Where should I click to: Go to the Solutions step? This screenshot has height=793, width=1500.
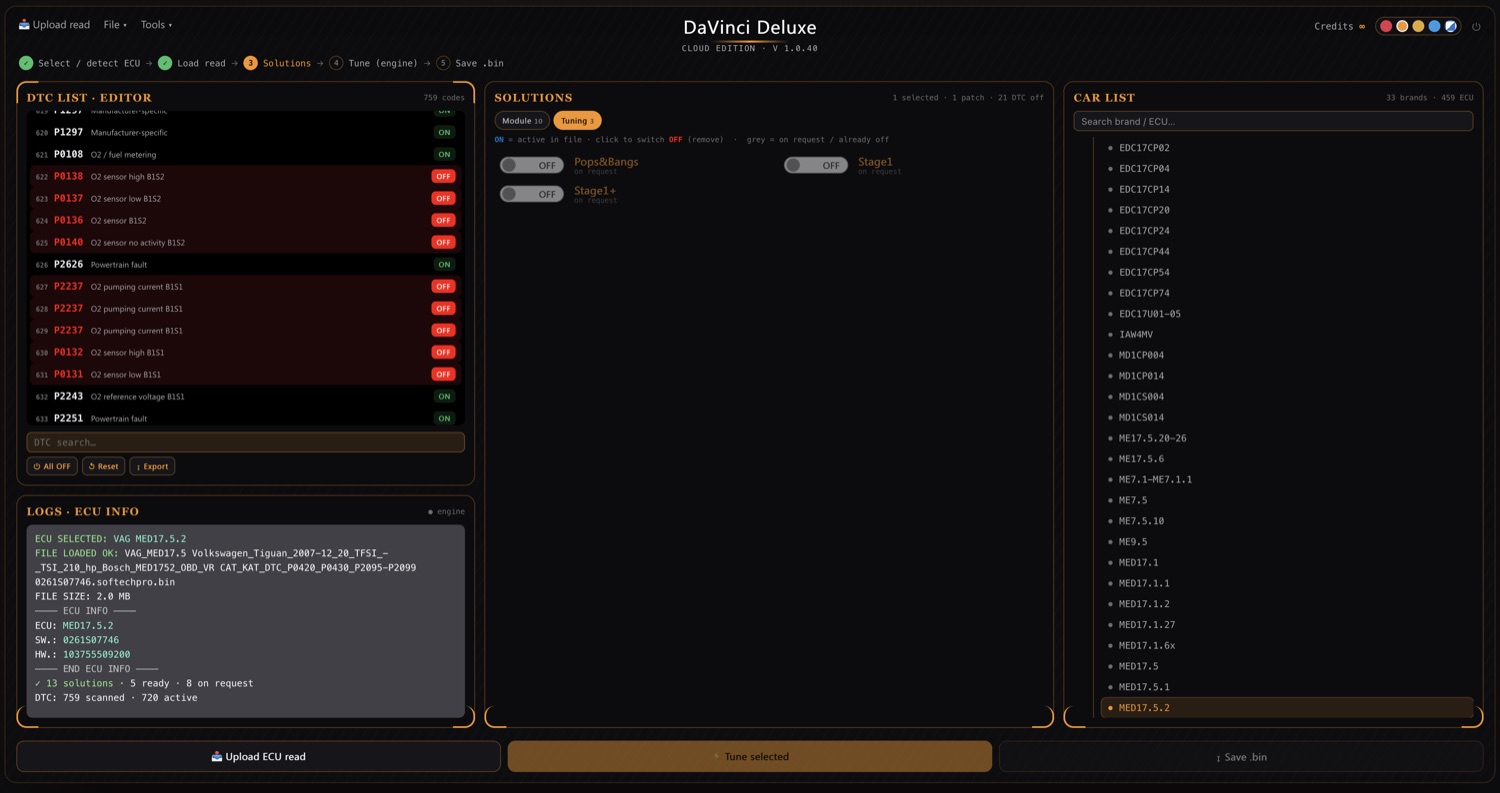click(x=278, y=63)
